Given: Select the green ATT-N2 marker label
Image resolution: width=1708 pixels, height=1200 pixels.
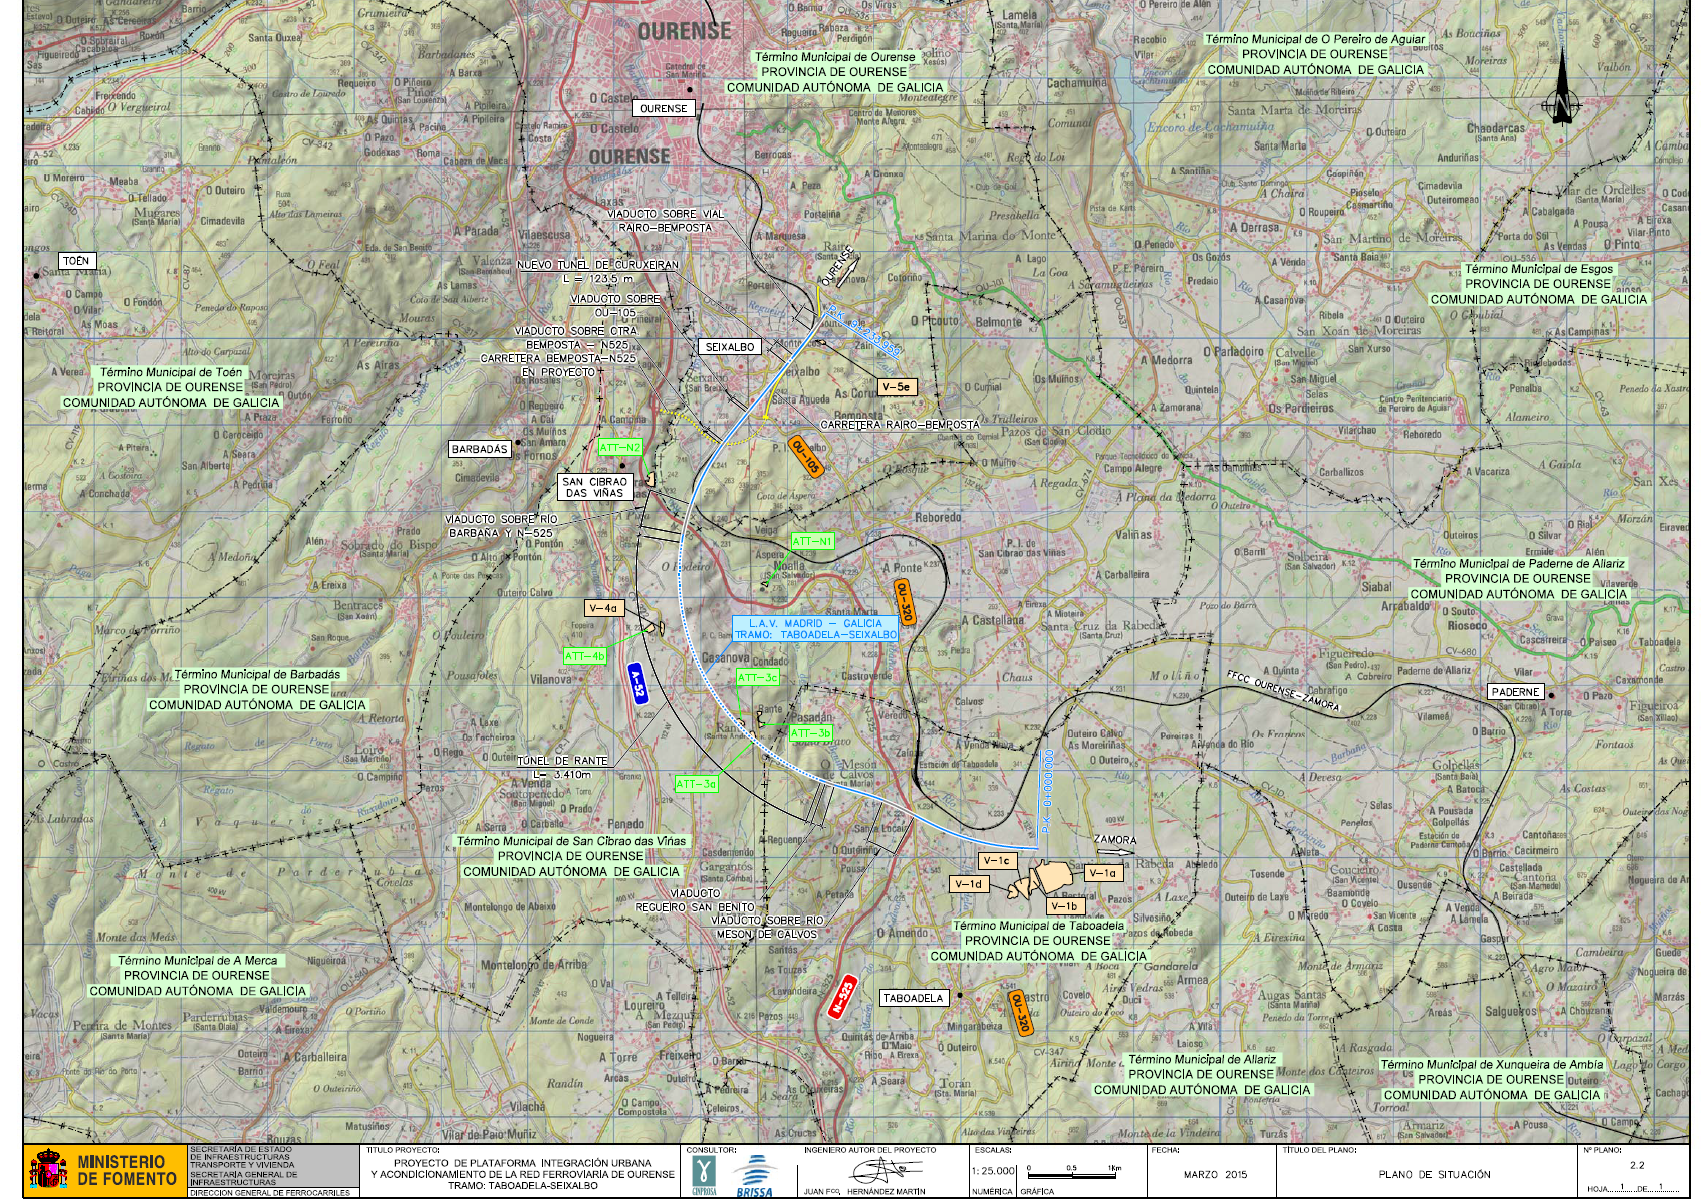Looking at the screenshot, I should pos(619,448).
